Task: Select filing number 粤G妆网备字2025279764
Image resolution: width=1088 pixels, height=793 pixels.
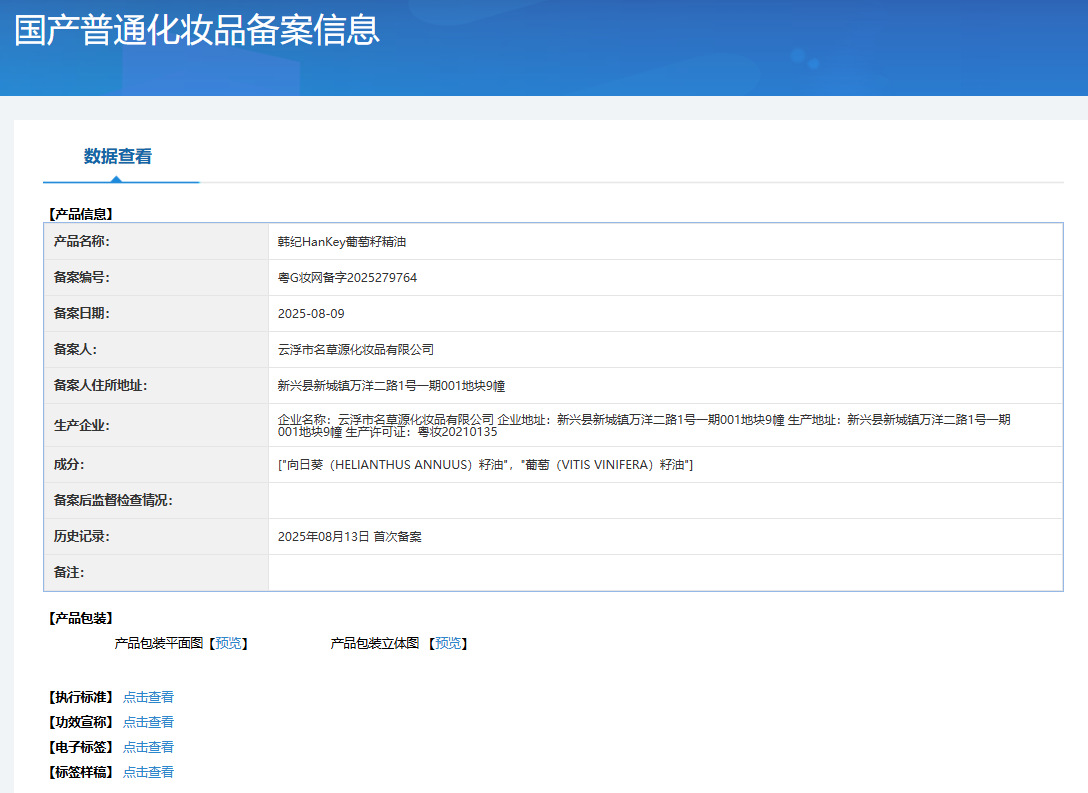Action: click(x=348, y=278)
